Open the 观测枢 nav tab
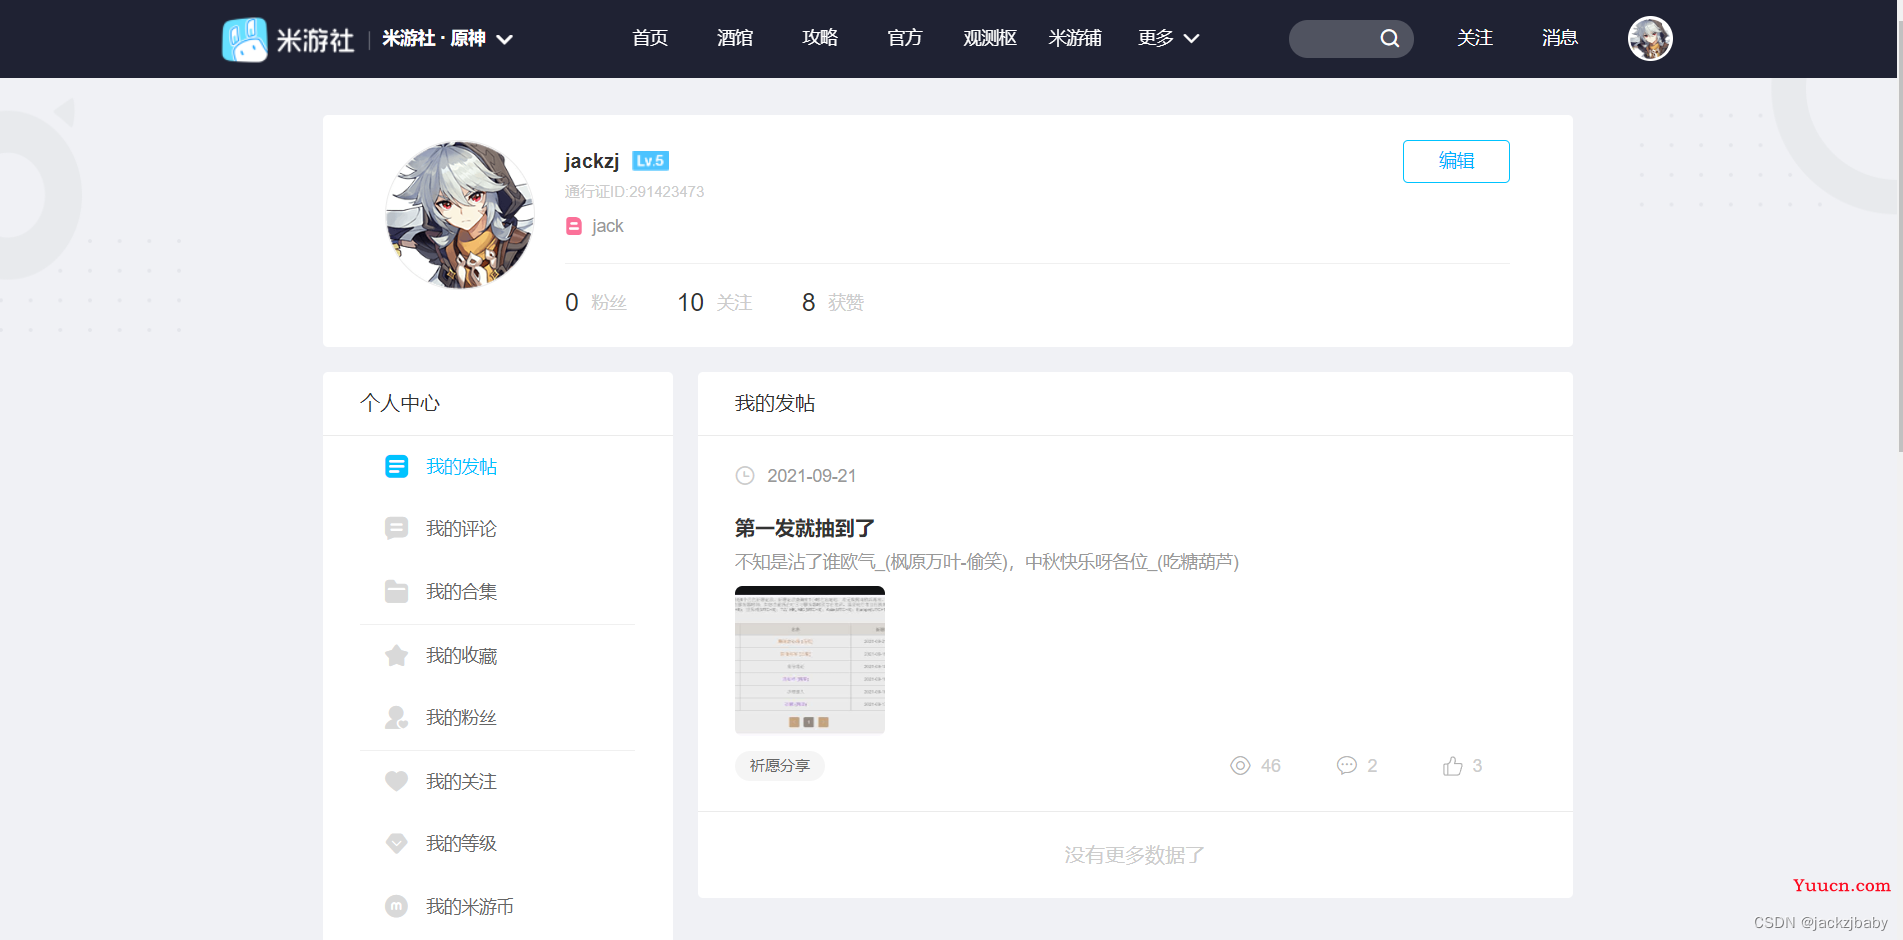 (990, 38)
